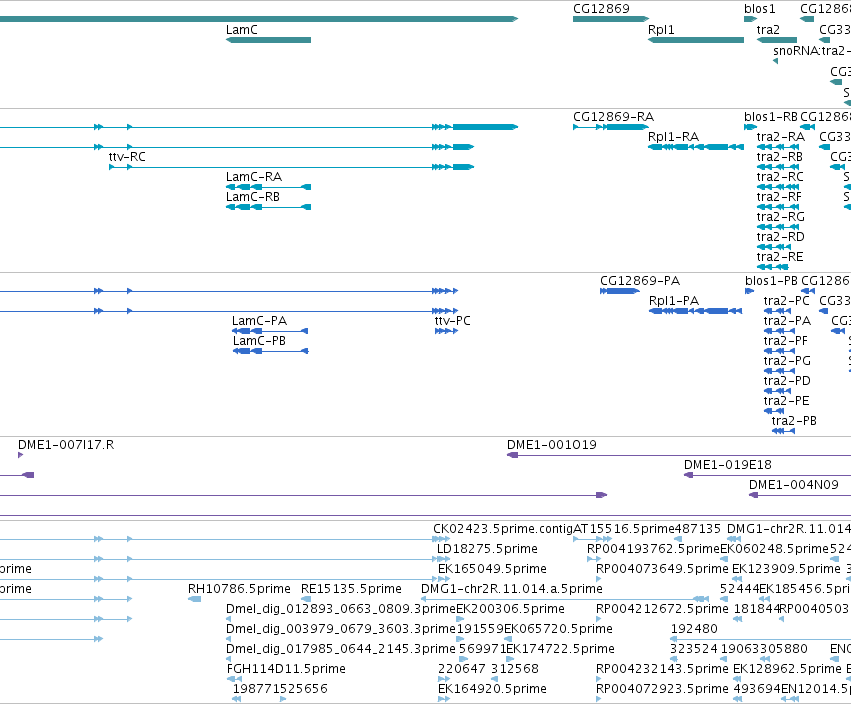Select the CG12869-PA protein label
The image size is (851, 704).
coord(640,281)
